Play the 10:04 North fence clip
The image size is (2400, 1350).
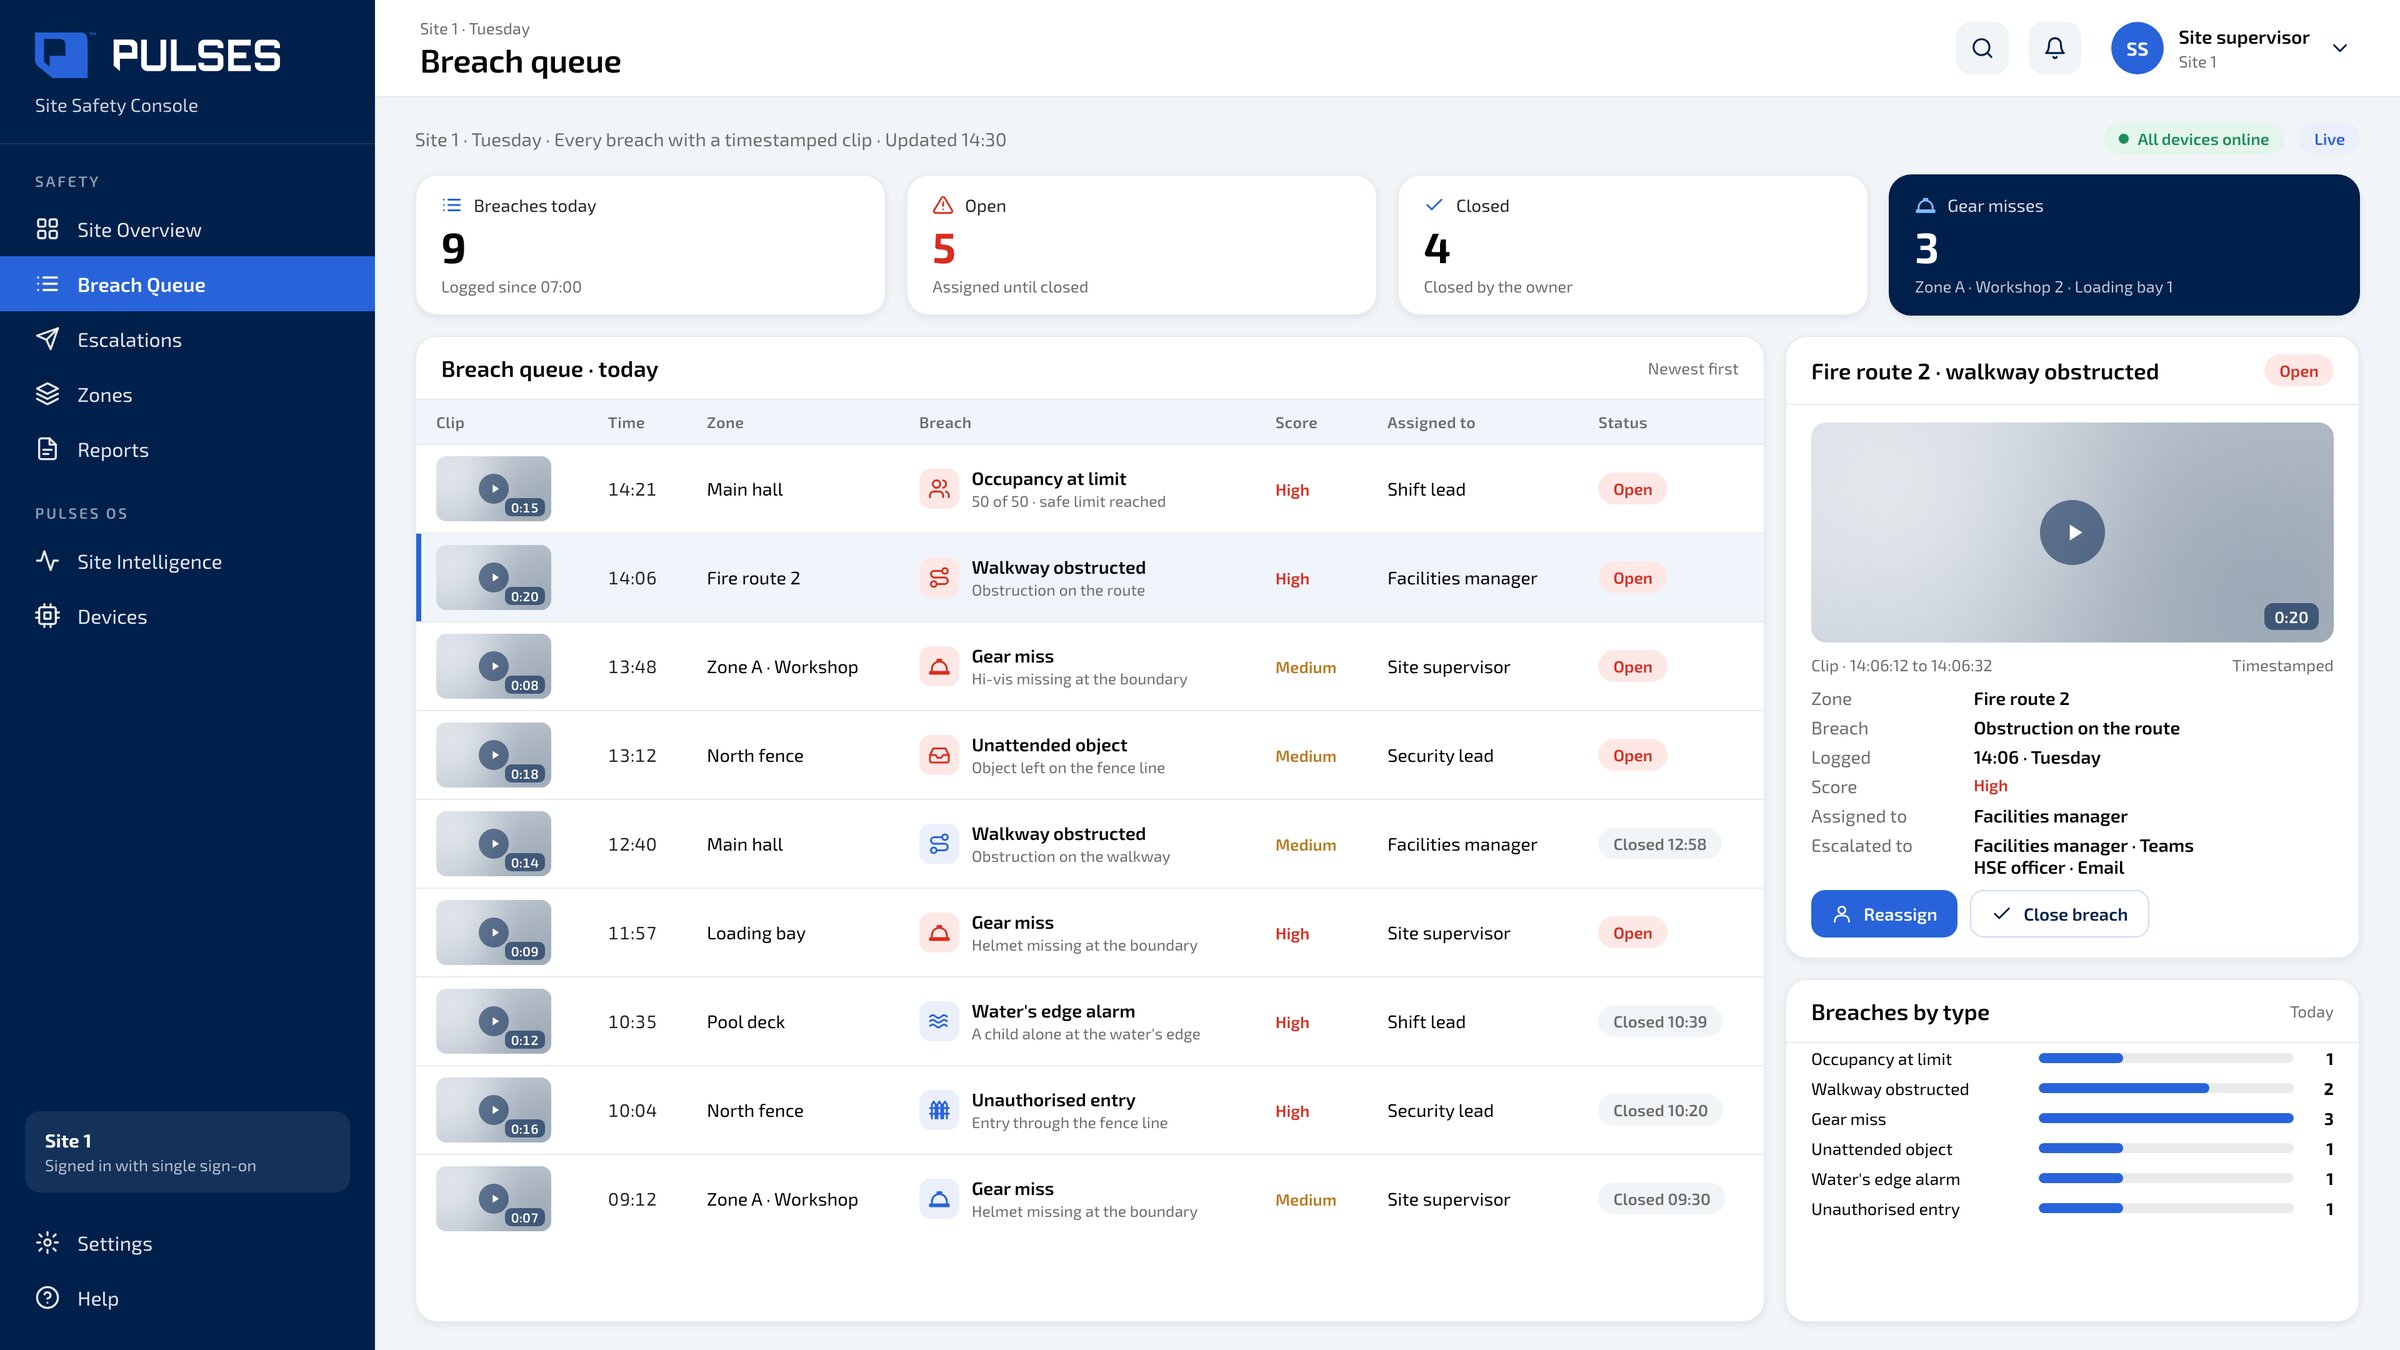pos(493,1110)
